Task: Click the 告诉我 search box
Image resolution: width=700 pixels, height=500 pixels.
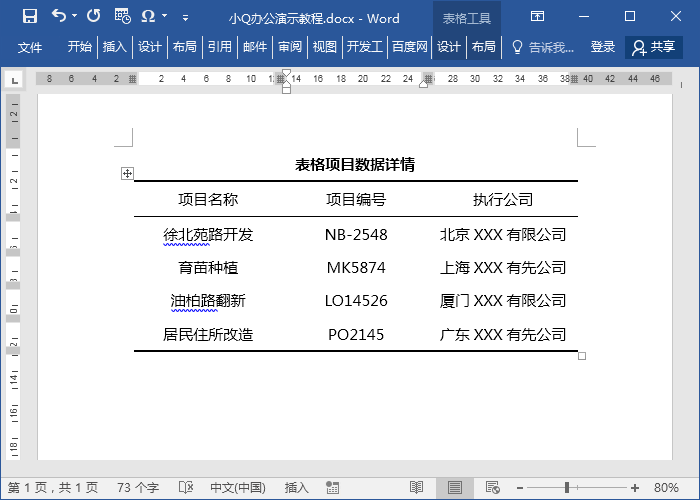Action: point(551,47)
